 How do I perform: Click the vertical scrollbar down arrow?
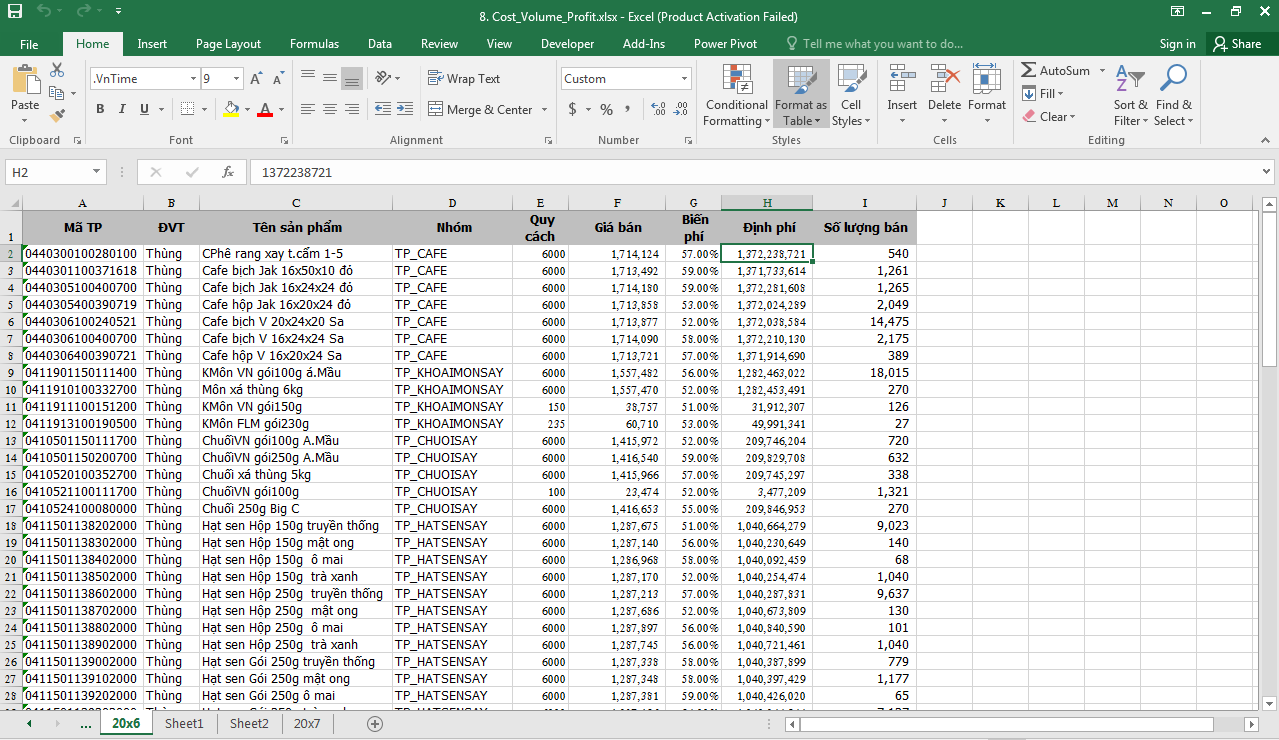pos(1269,703)
